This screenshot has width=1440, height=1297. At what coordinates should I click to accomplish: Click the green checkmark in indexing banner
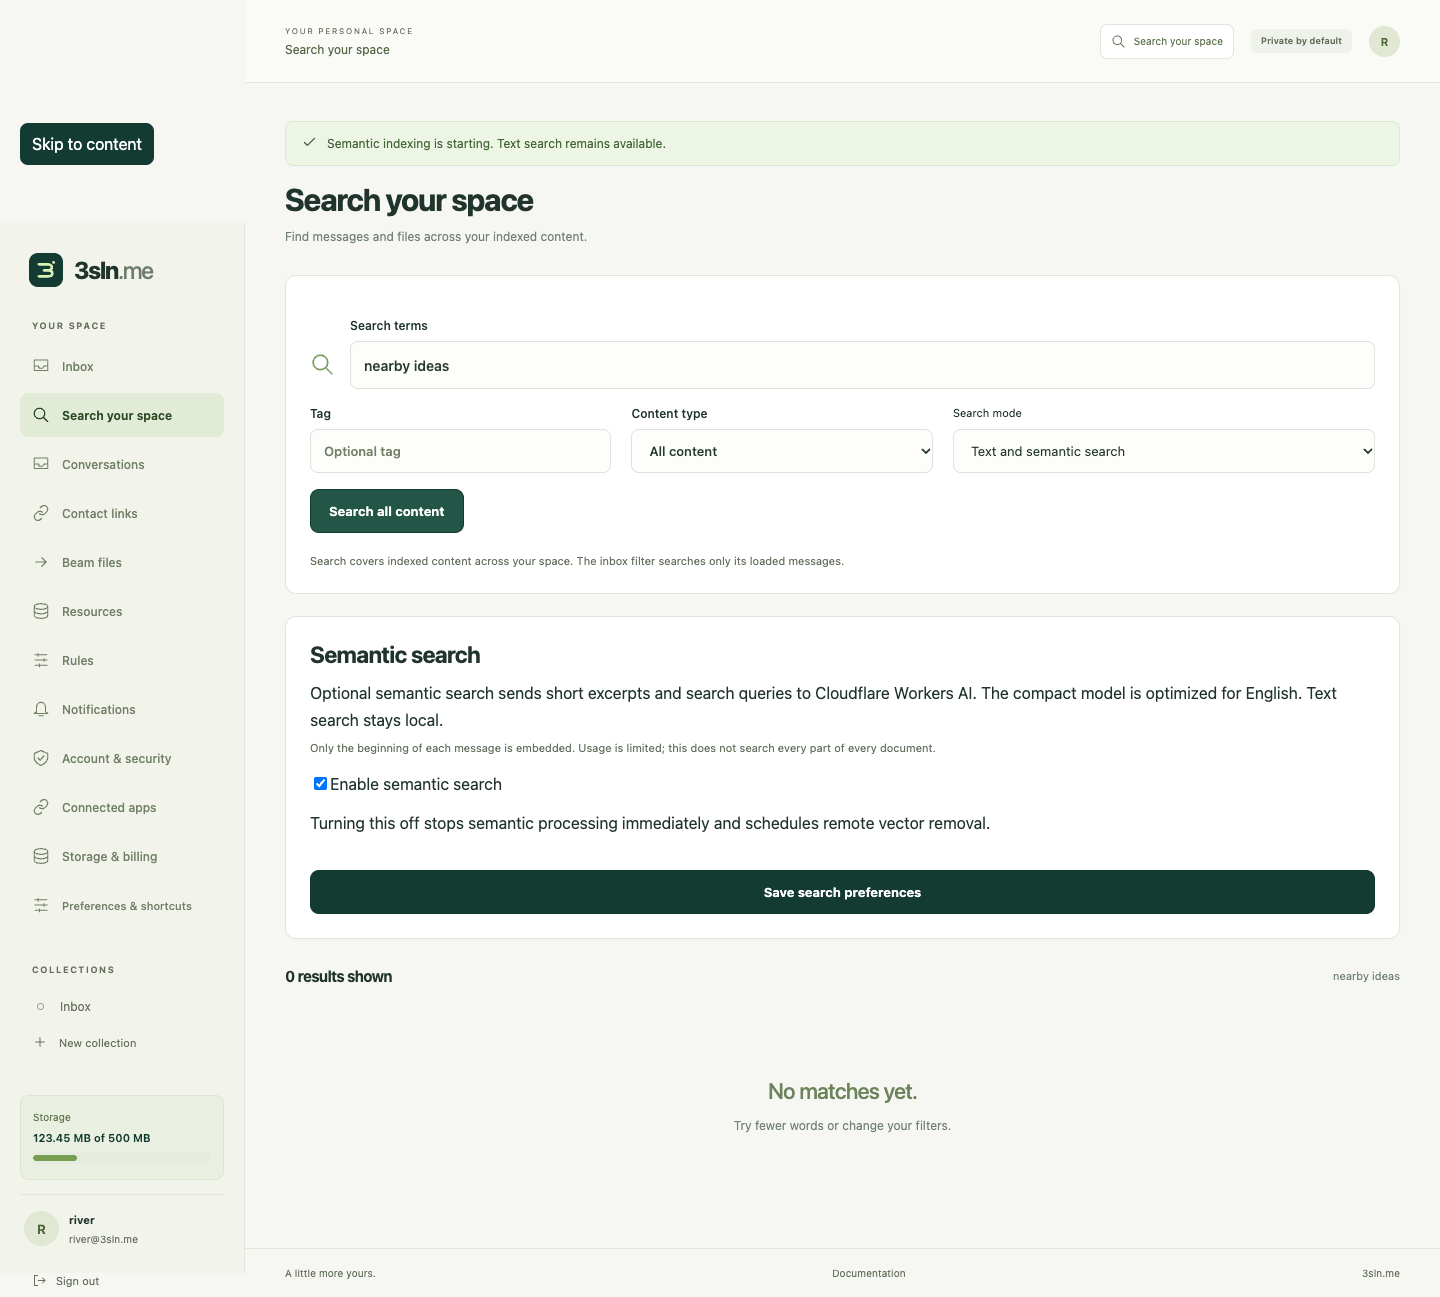coord(309,142)
